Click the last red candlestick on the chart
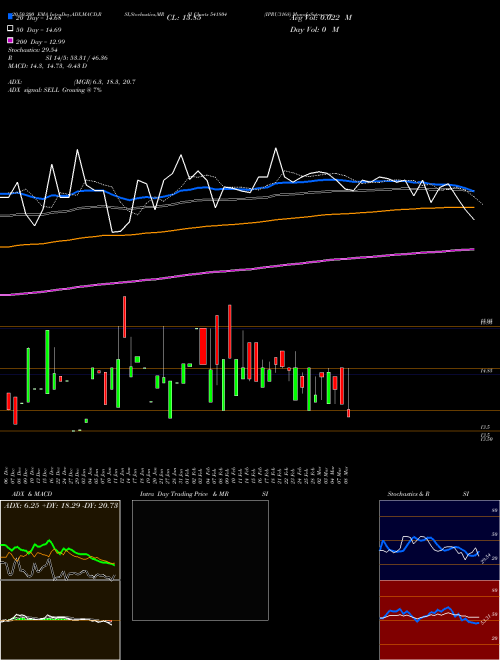The height and width of the screenshot is (660, 500). coord(348,413)
